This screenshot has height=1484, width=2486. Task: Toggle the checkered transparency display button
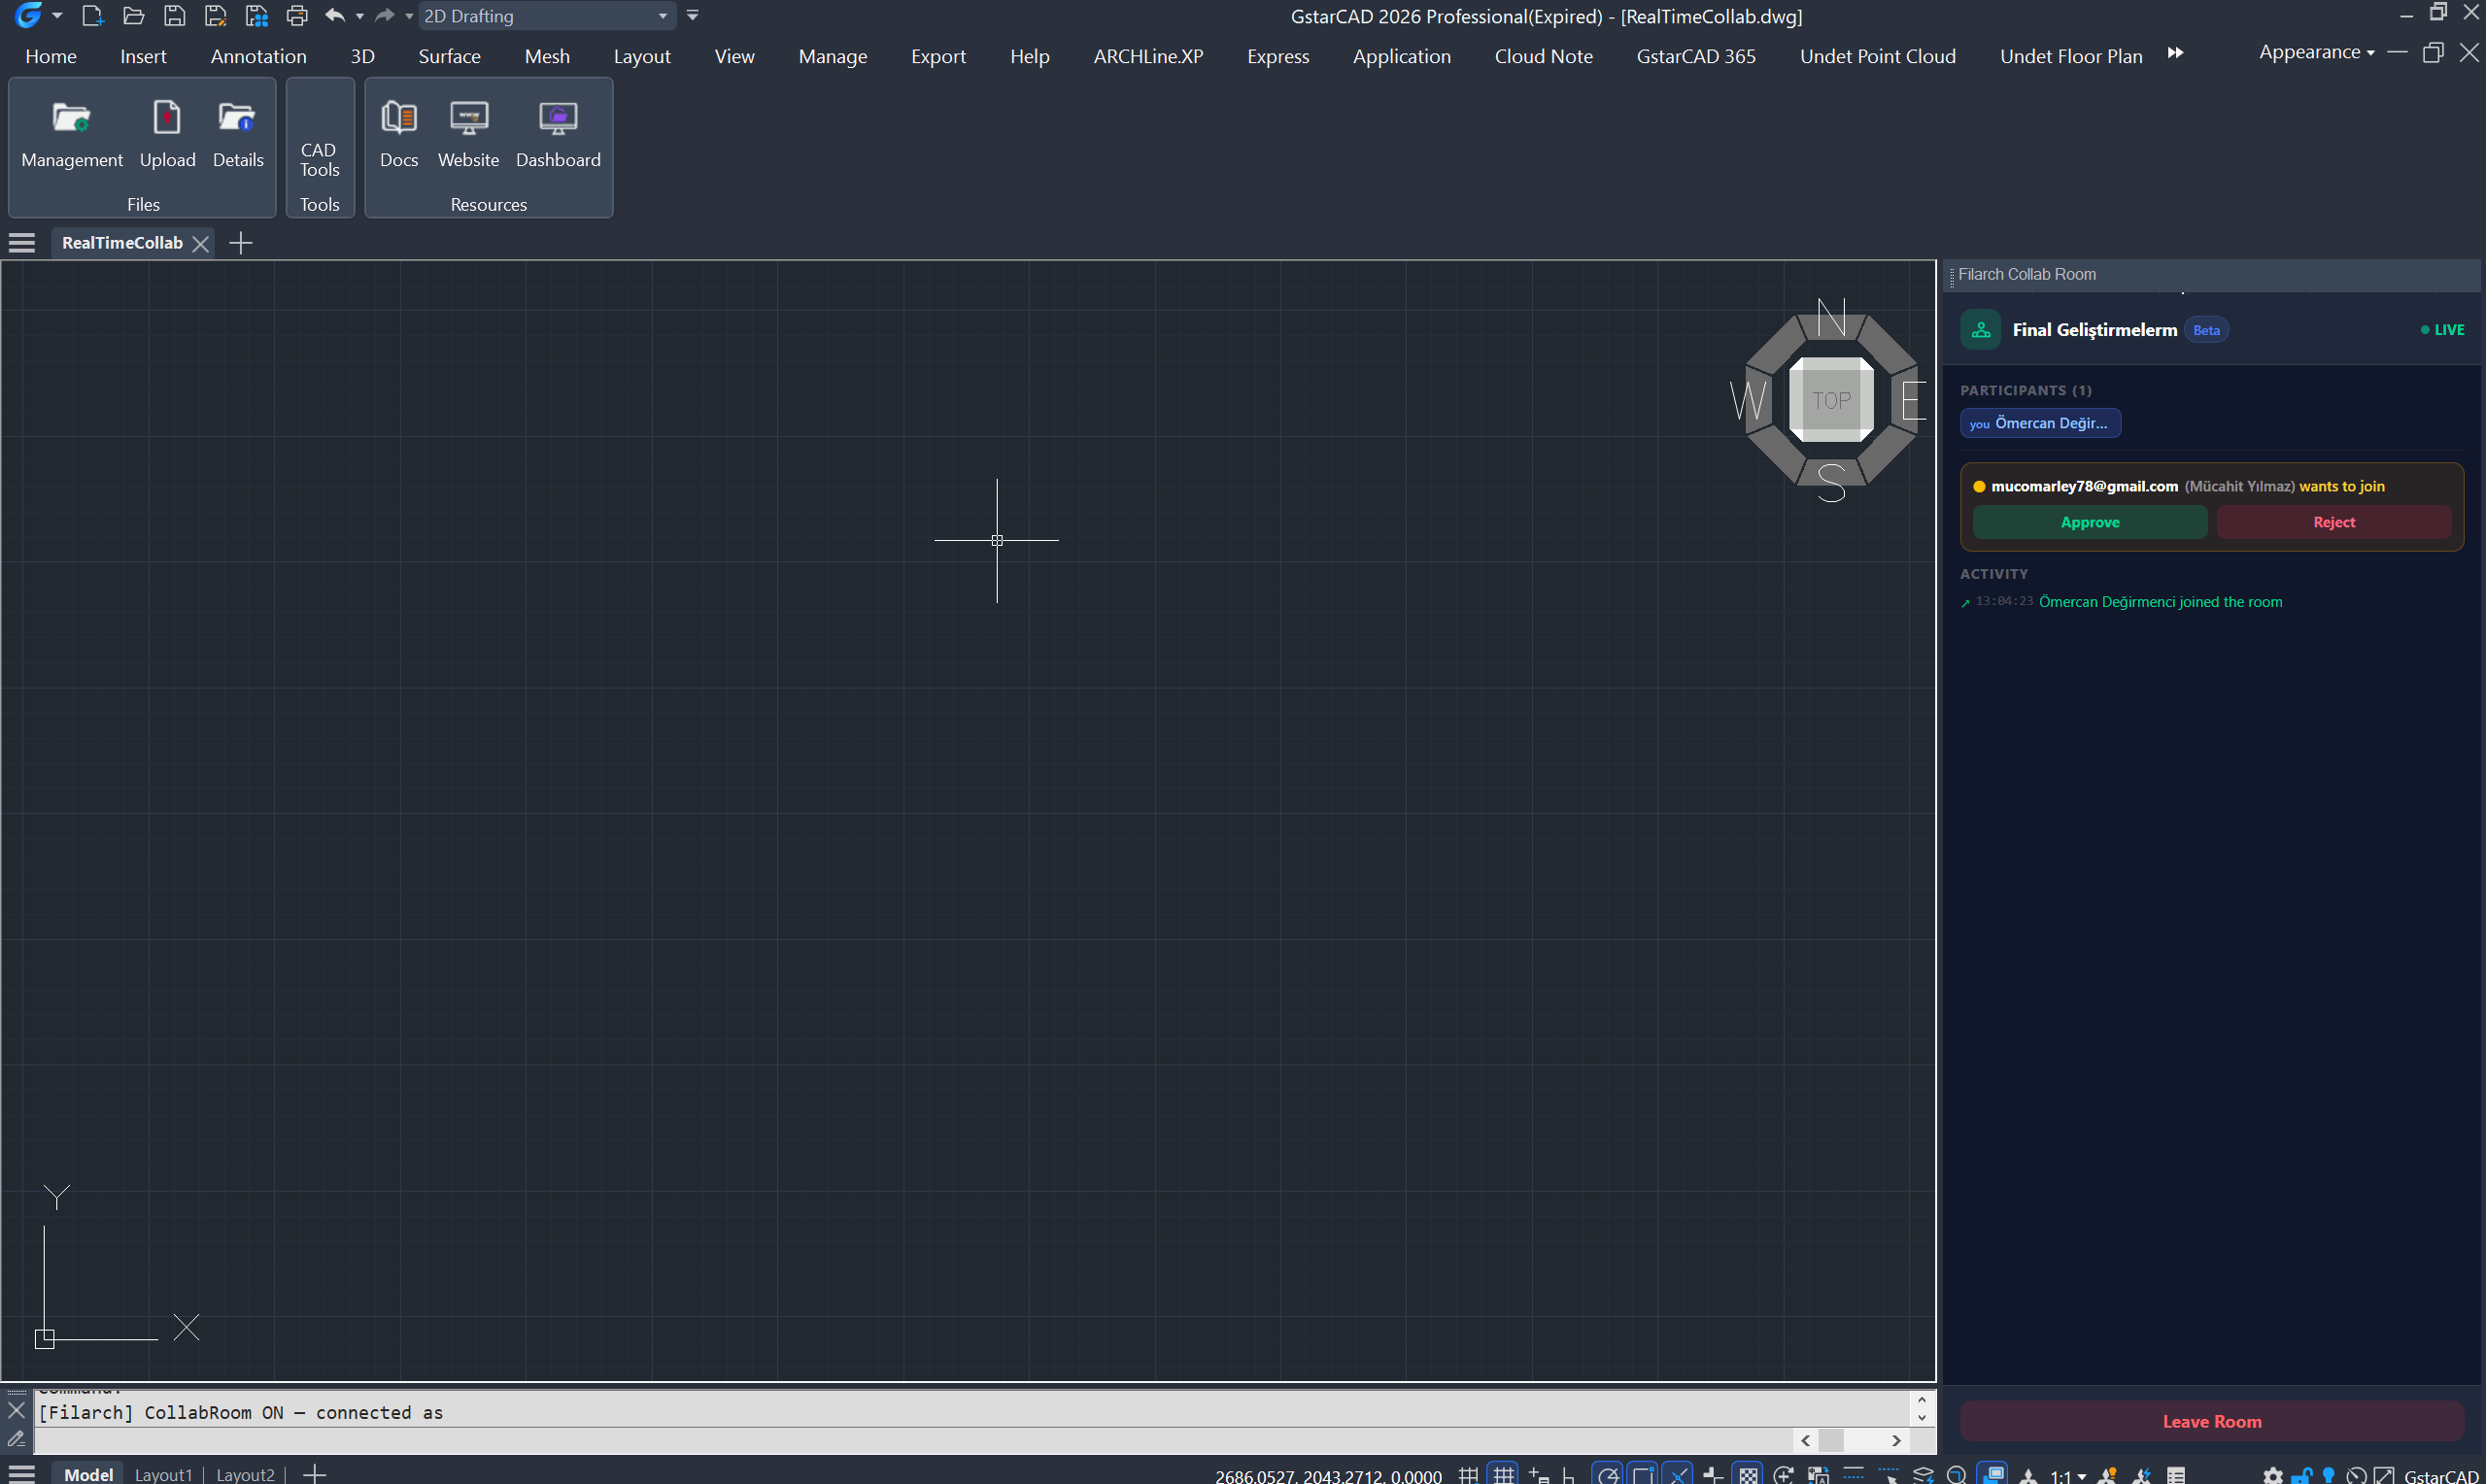coord(1748,1475)
